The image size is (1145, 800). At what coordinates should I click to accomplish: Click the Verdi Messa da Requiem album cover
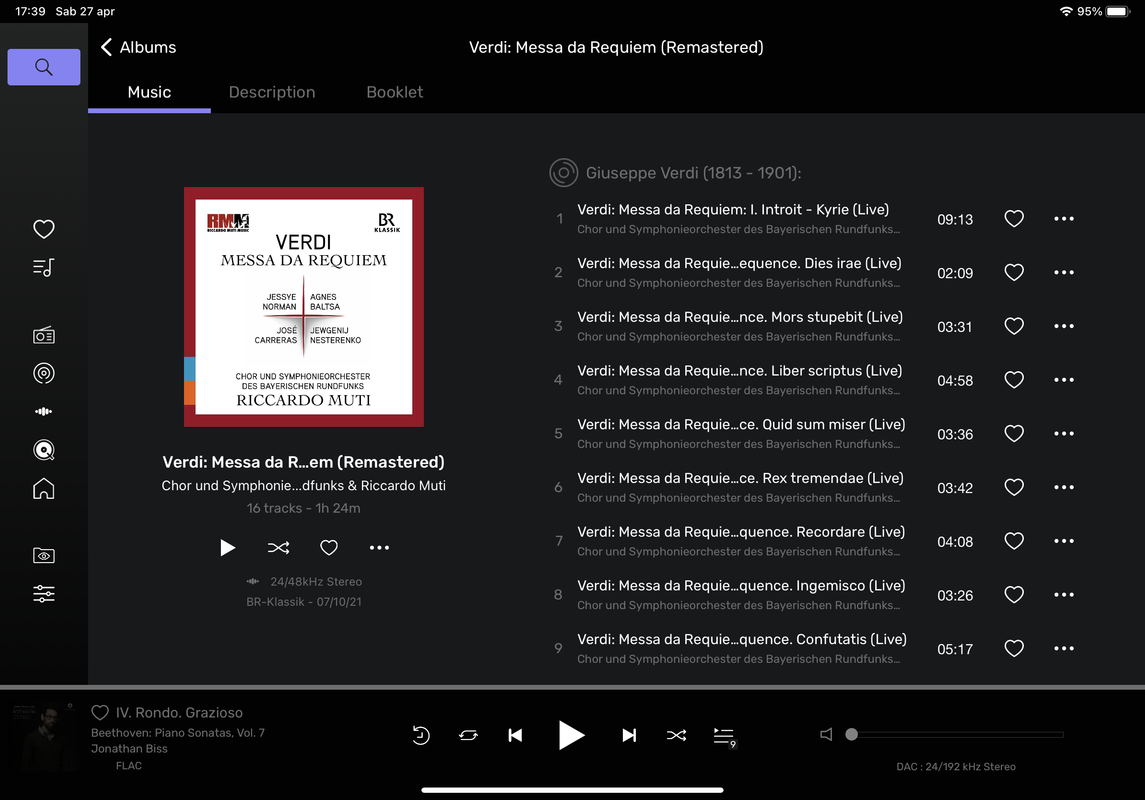tap(304, 307)
